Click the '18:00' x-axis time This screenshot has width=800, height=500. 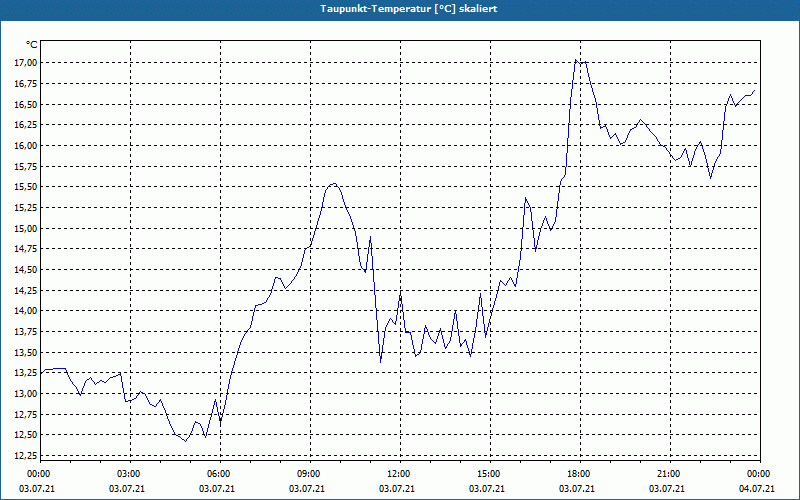tap(577, 474)
